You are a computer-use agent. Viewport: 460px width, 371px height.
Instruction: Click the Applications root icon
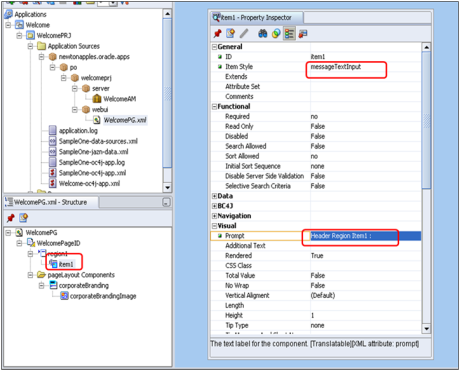click(8, 14)
